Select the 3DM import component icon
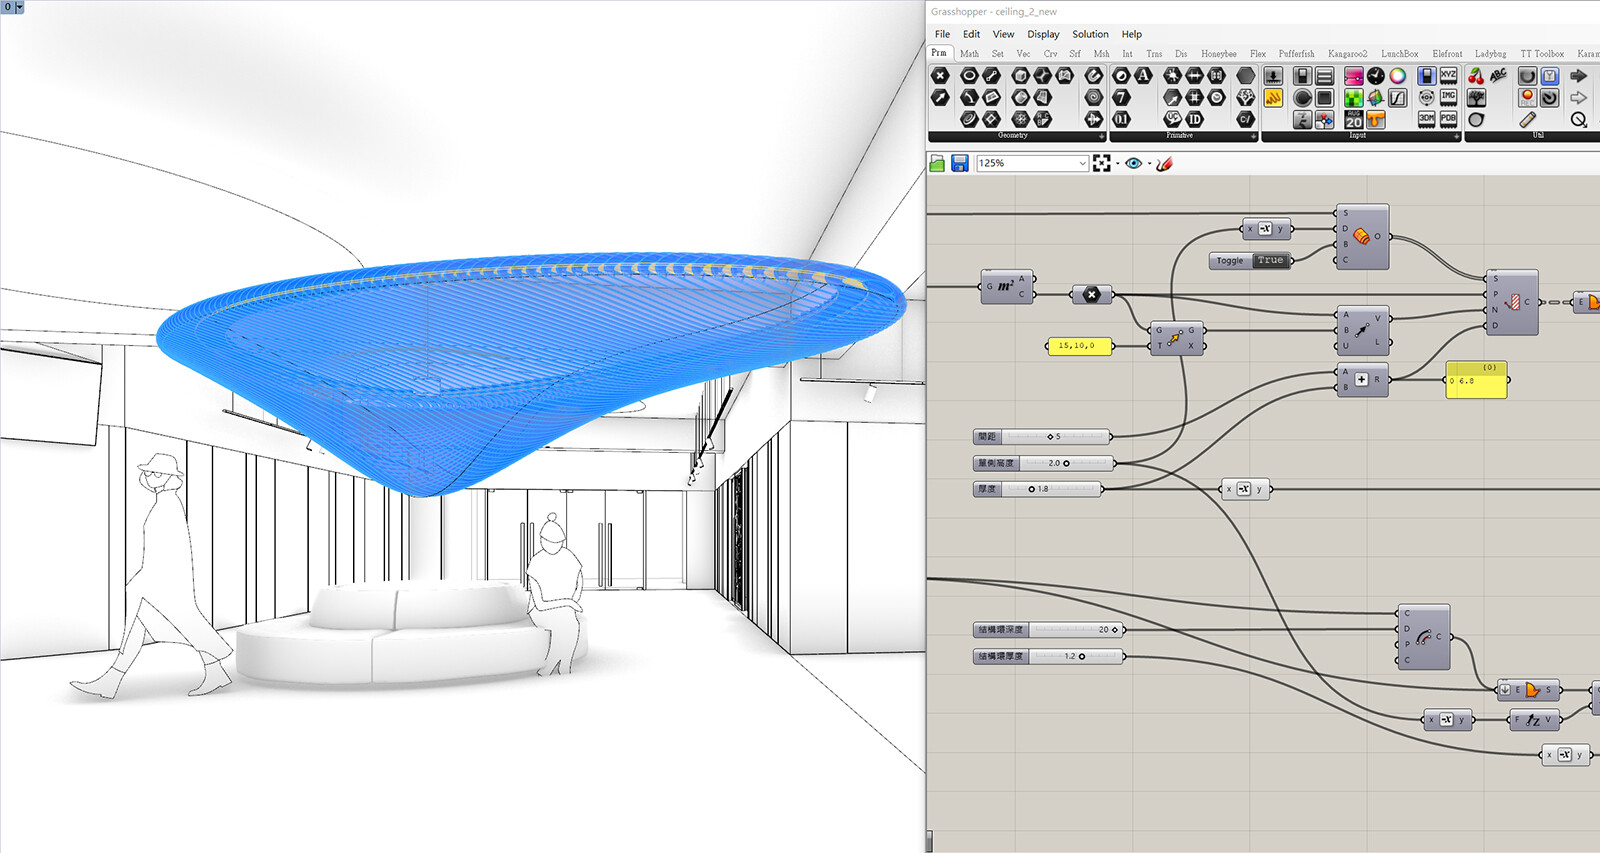This screenshot has width=1600, height=853. click(1426, 120)
